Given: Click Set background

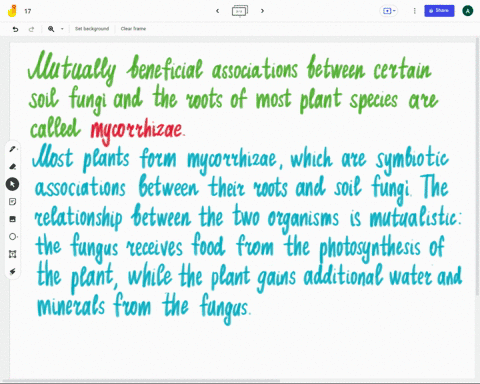Looking at the screenshot, I should [92, 29].
